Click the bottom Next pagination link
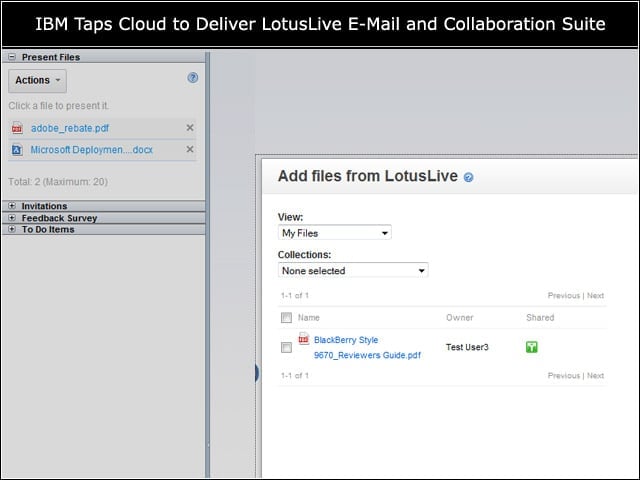640x480 pixels. [595, 376]
